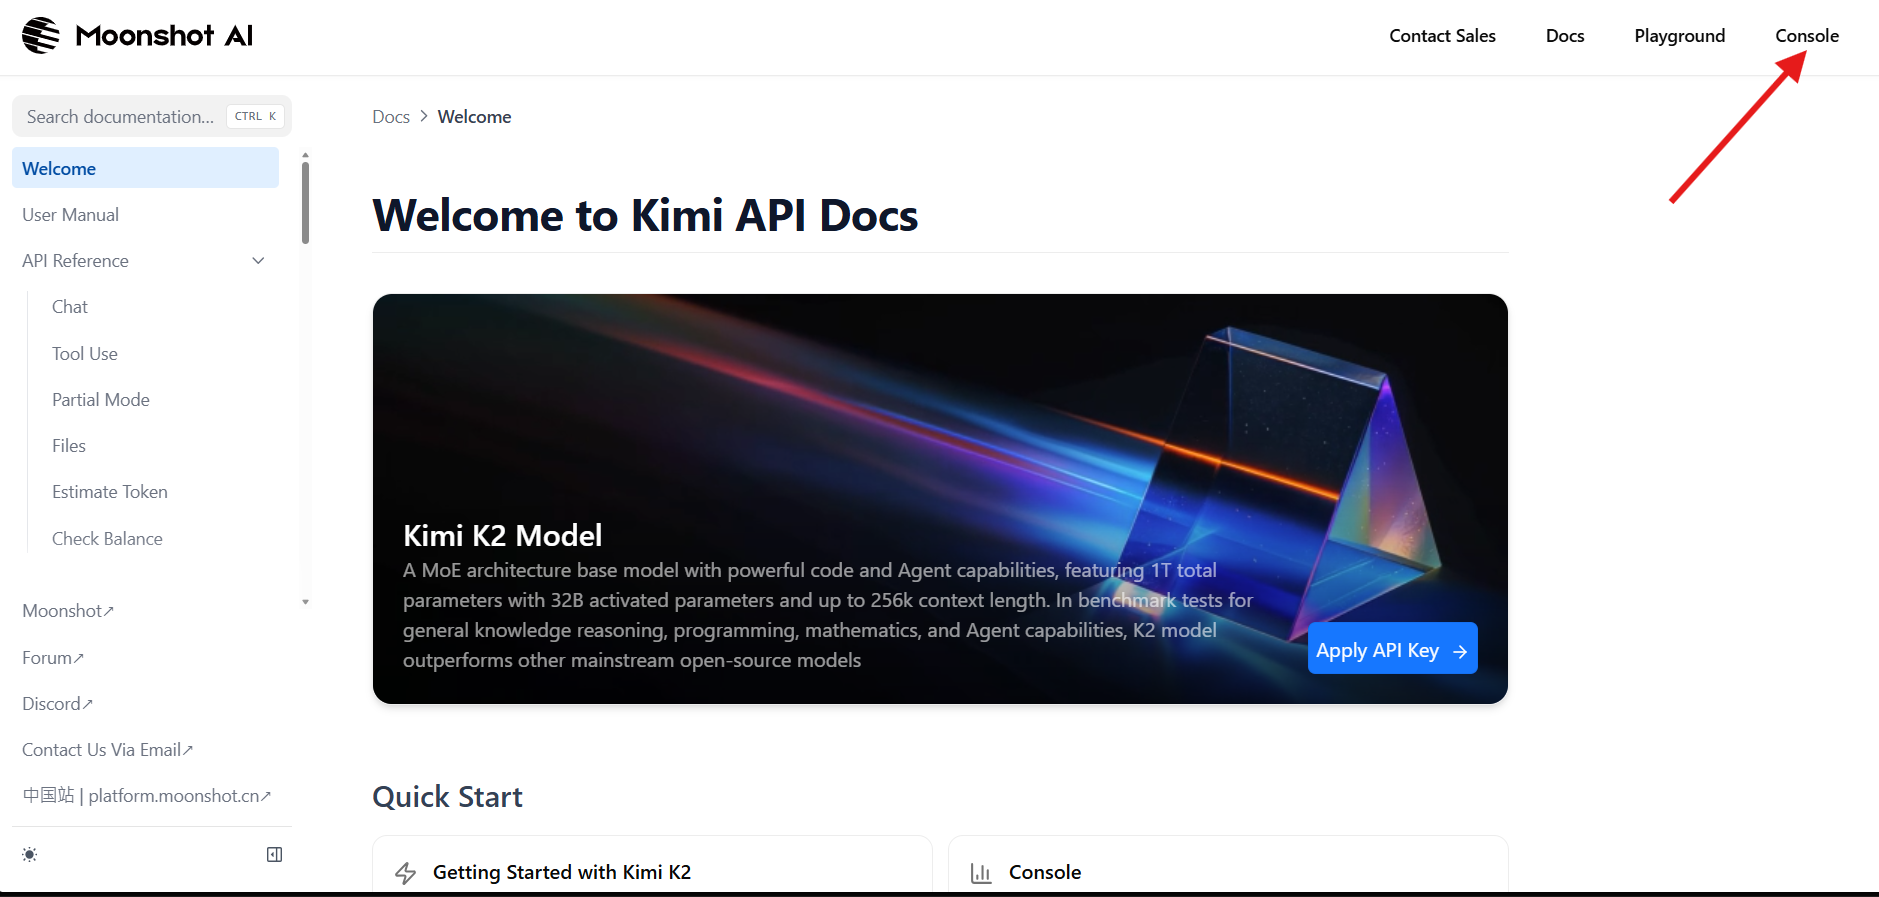Open the Tool Use reference page
Viewport: 1879px width, 897px height.
(x=85, y=354)
